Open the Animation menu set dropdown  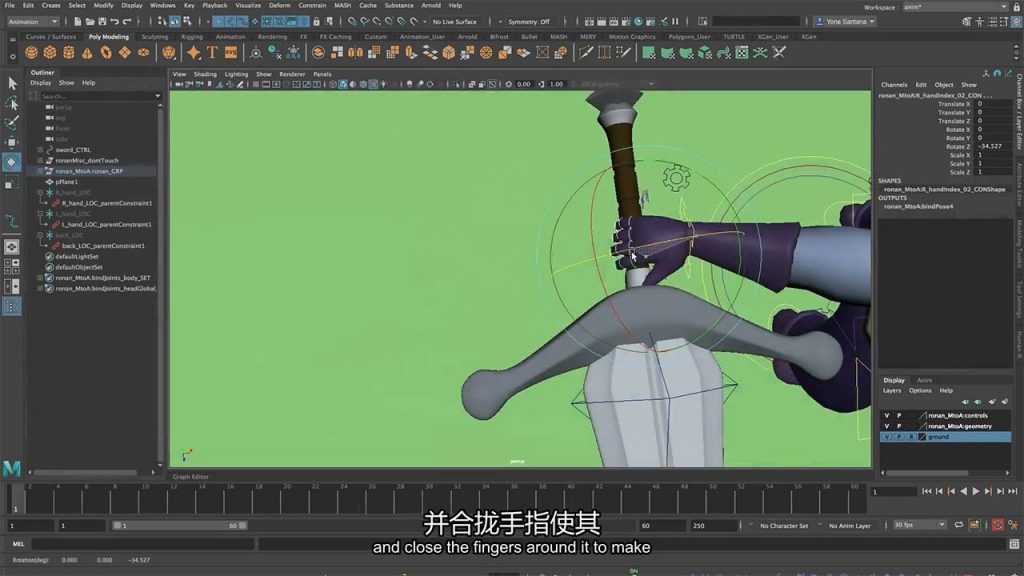pos(33,22)
